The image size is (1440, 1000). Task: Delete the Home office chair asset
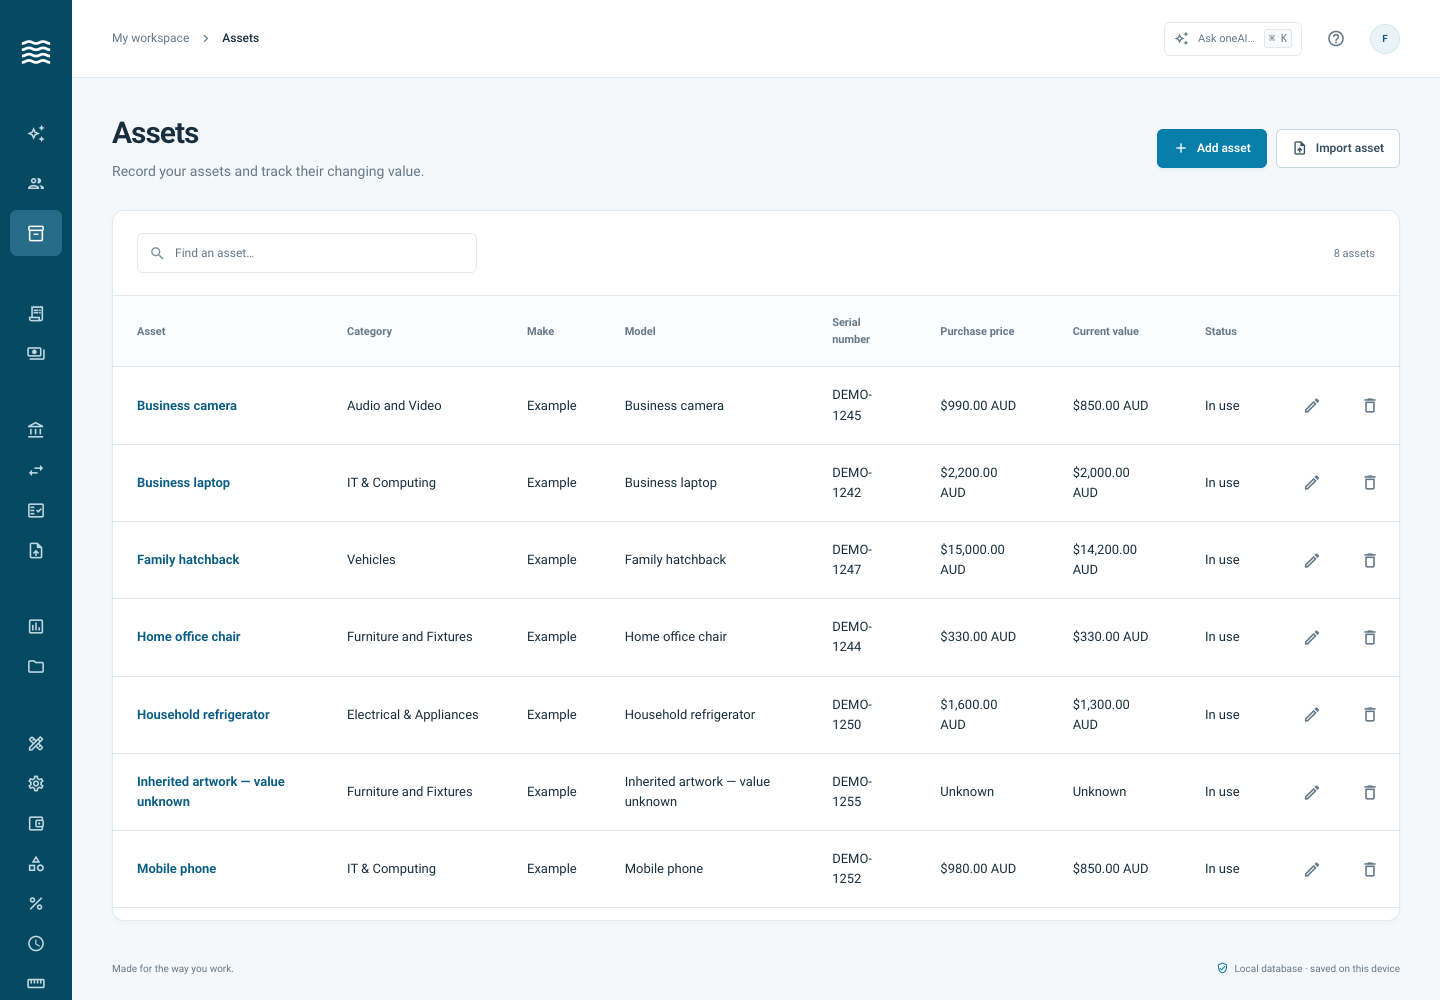coord(1370,637)
